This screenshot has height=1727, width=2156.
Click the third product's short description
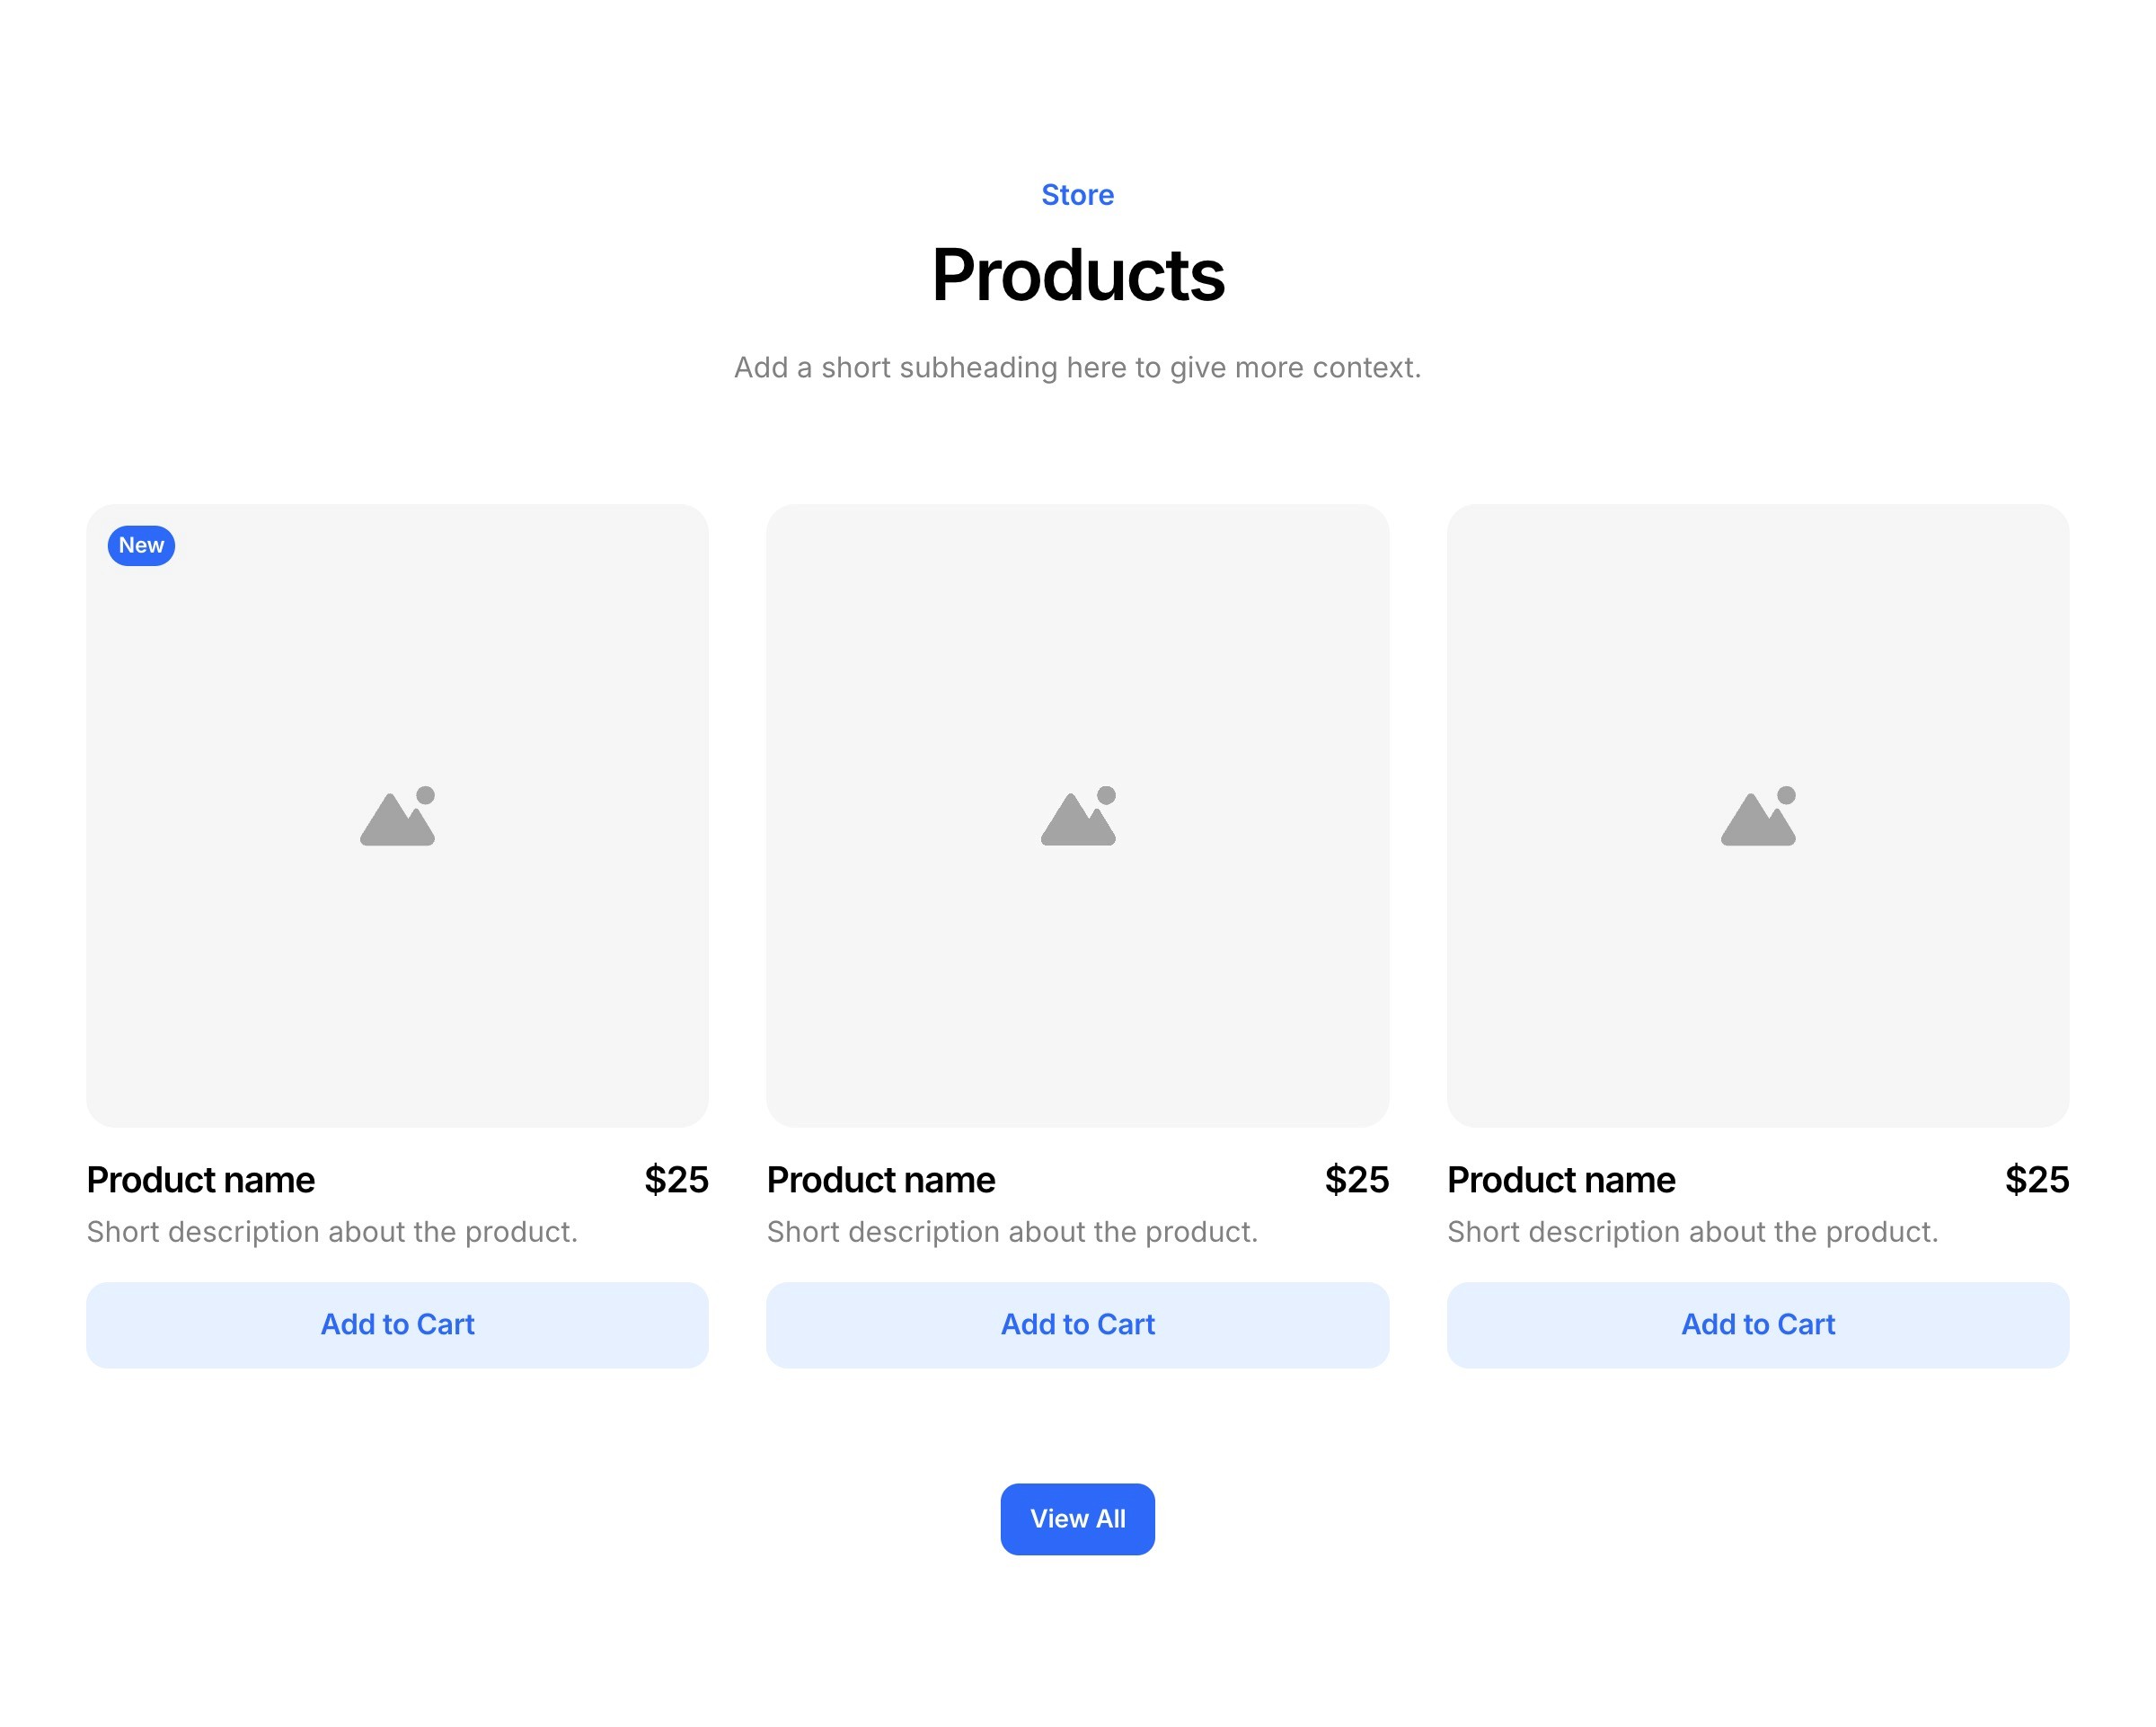[1692, 1232]
